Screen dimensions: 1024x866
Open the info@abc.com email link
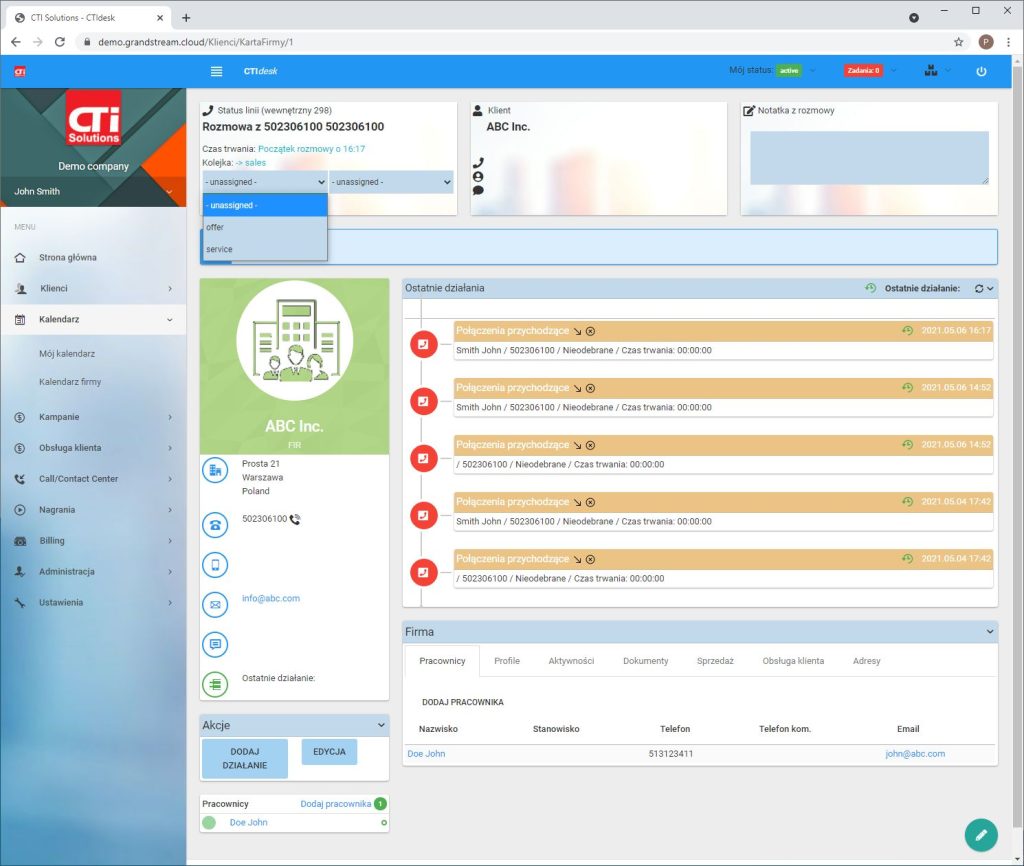click(270, 598)
